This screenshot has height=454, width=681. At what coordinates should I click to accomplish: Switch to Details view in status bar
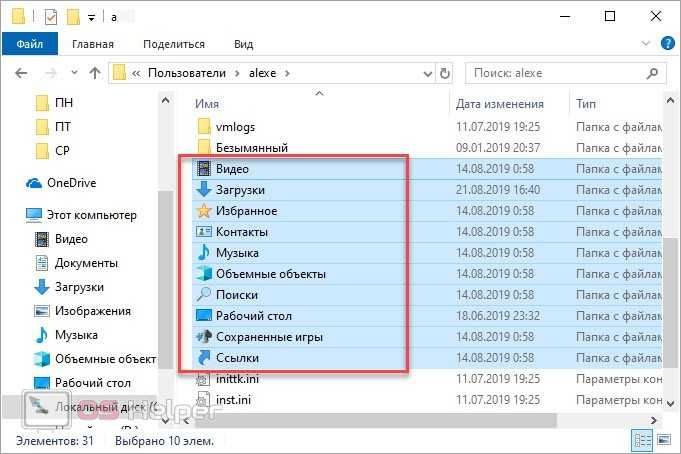point(641,441)
